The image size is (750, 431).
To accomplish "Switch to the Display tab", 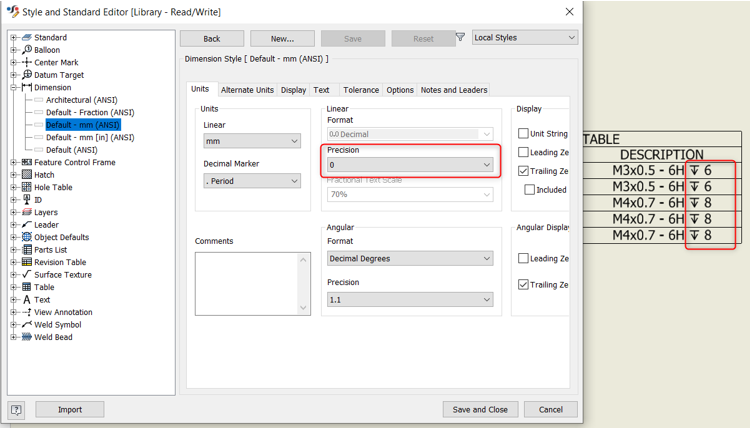I will point(293,90).
